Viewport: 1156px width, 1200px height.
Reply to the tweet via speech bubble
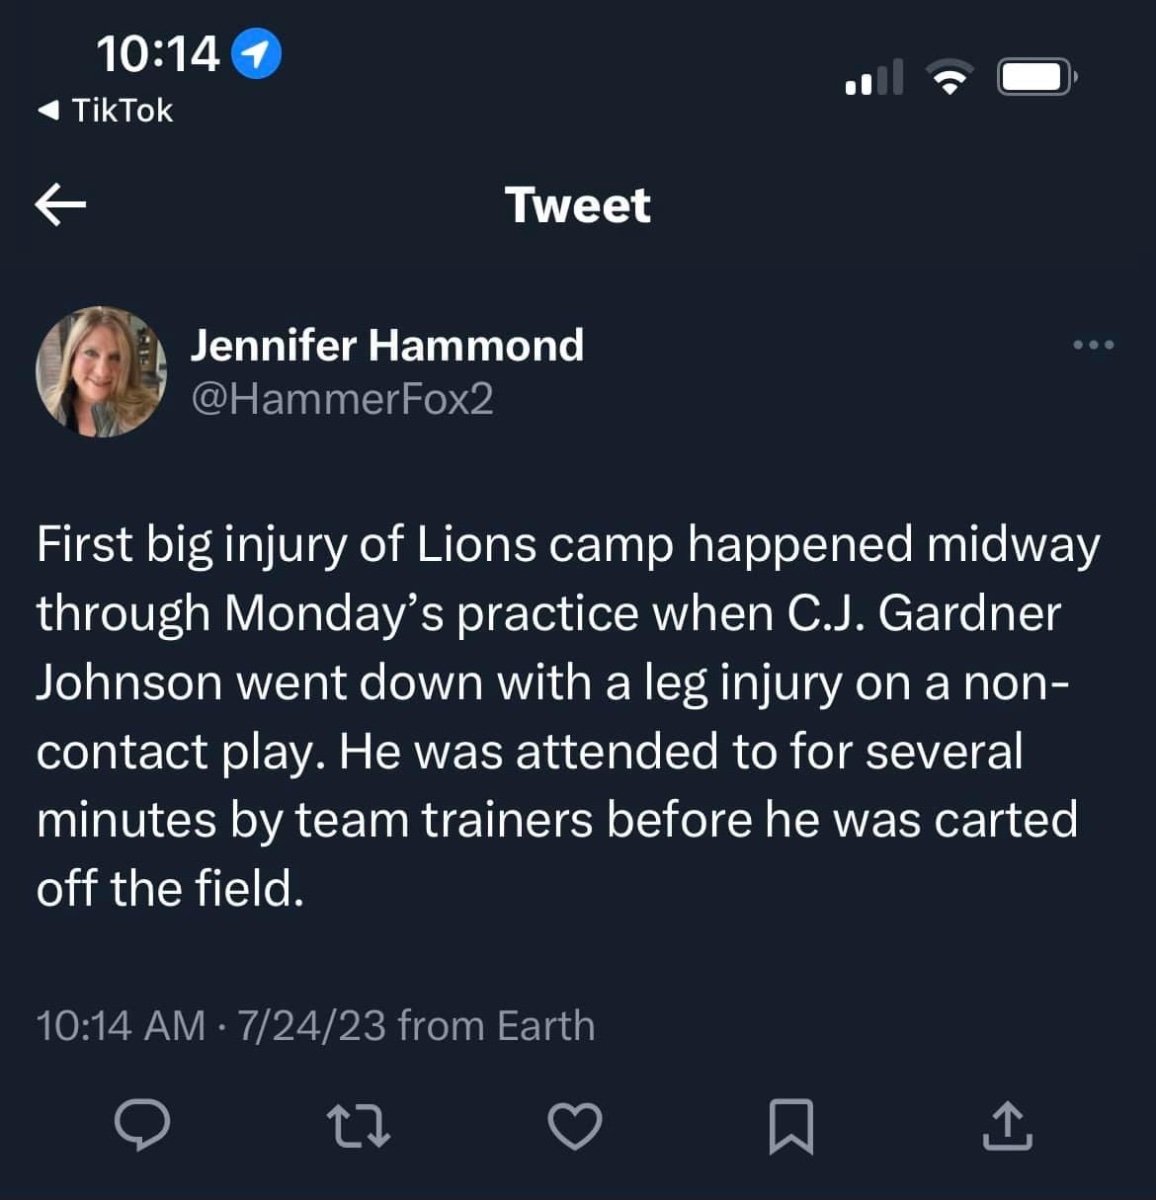(x=141, y=1125)
